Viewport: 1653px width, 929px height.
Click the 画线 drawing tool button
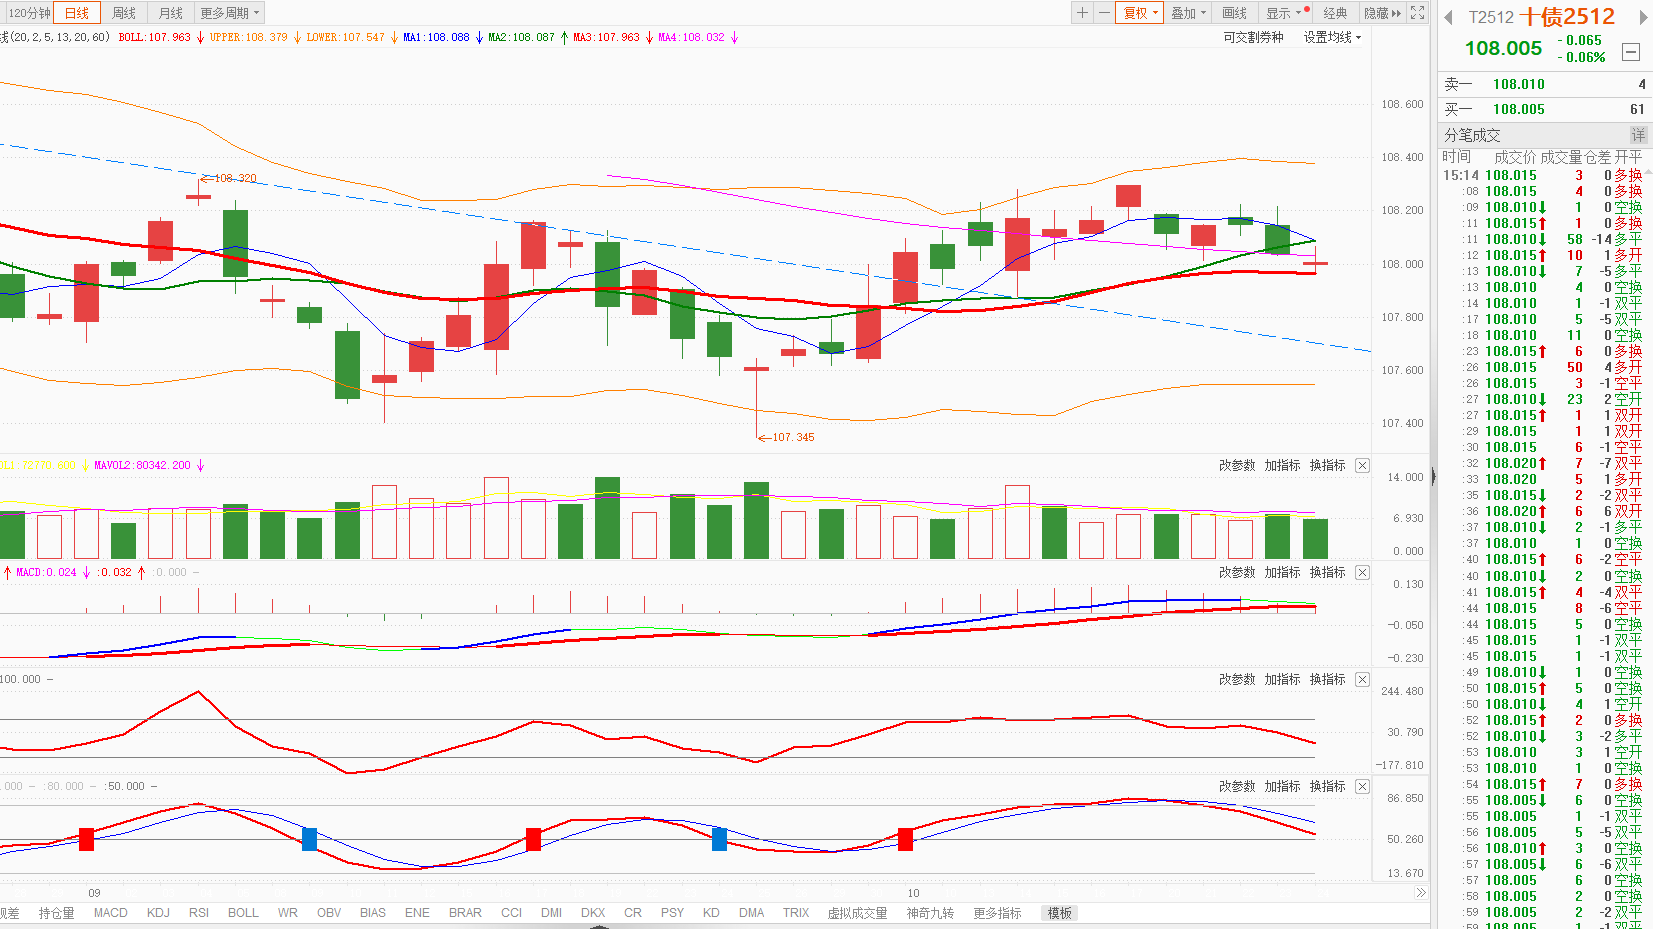(1235, 13)
